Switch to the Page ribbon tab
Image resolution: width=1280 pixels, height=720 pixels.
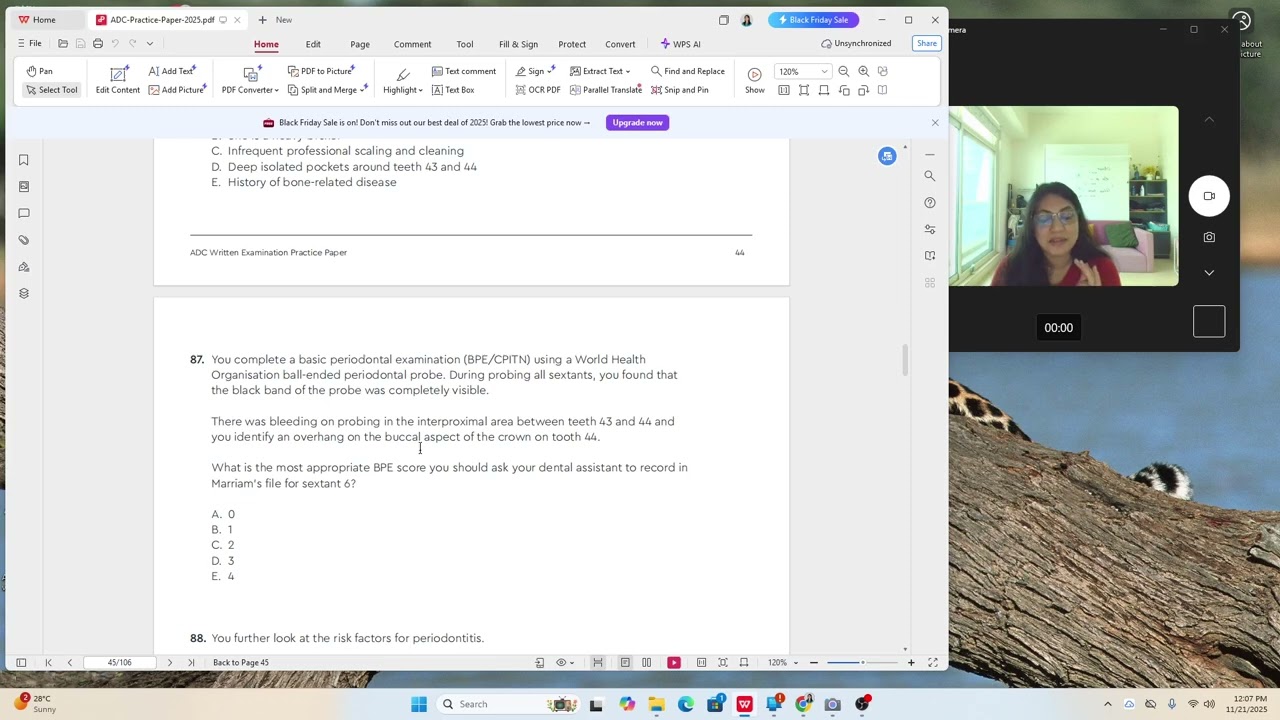pos(360,44)
